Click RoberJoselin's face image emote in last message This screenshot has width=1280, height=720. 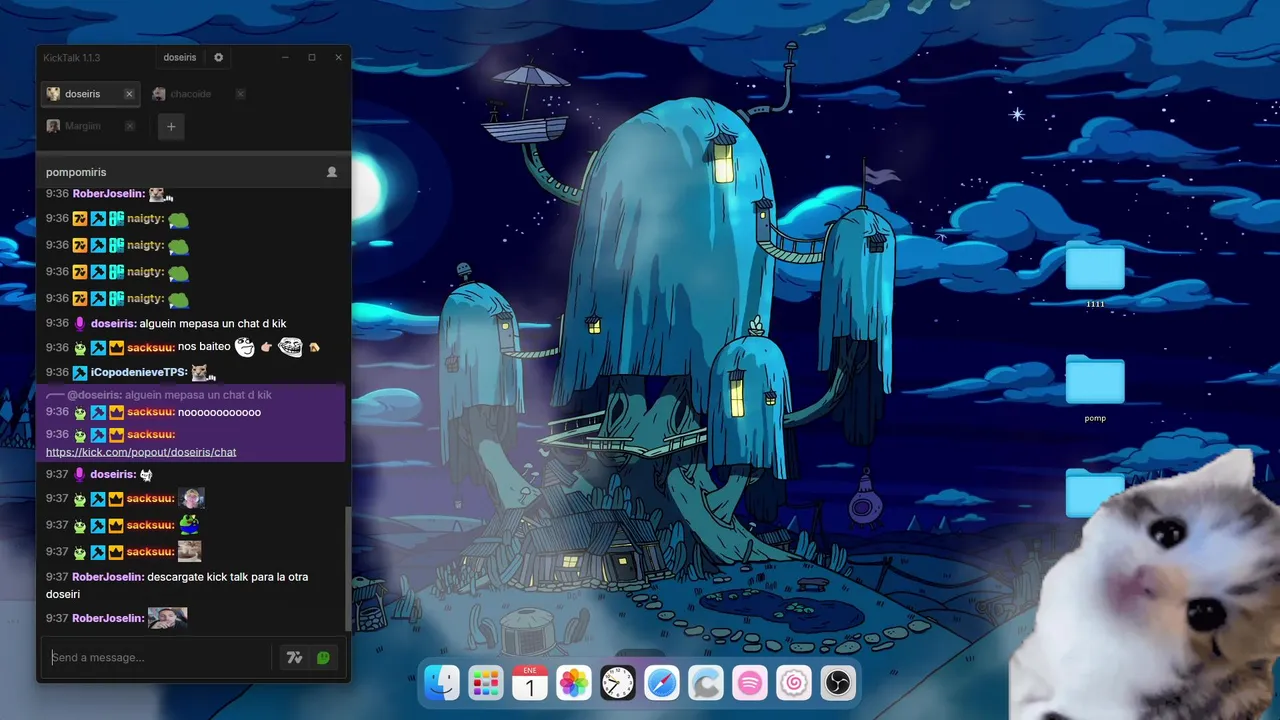point(168,618)
